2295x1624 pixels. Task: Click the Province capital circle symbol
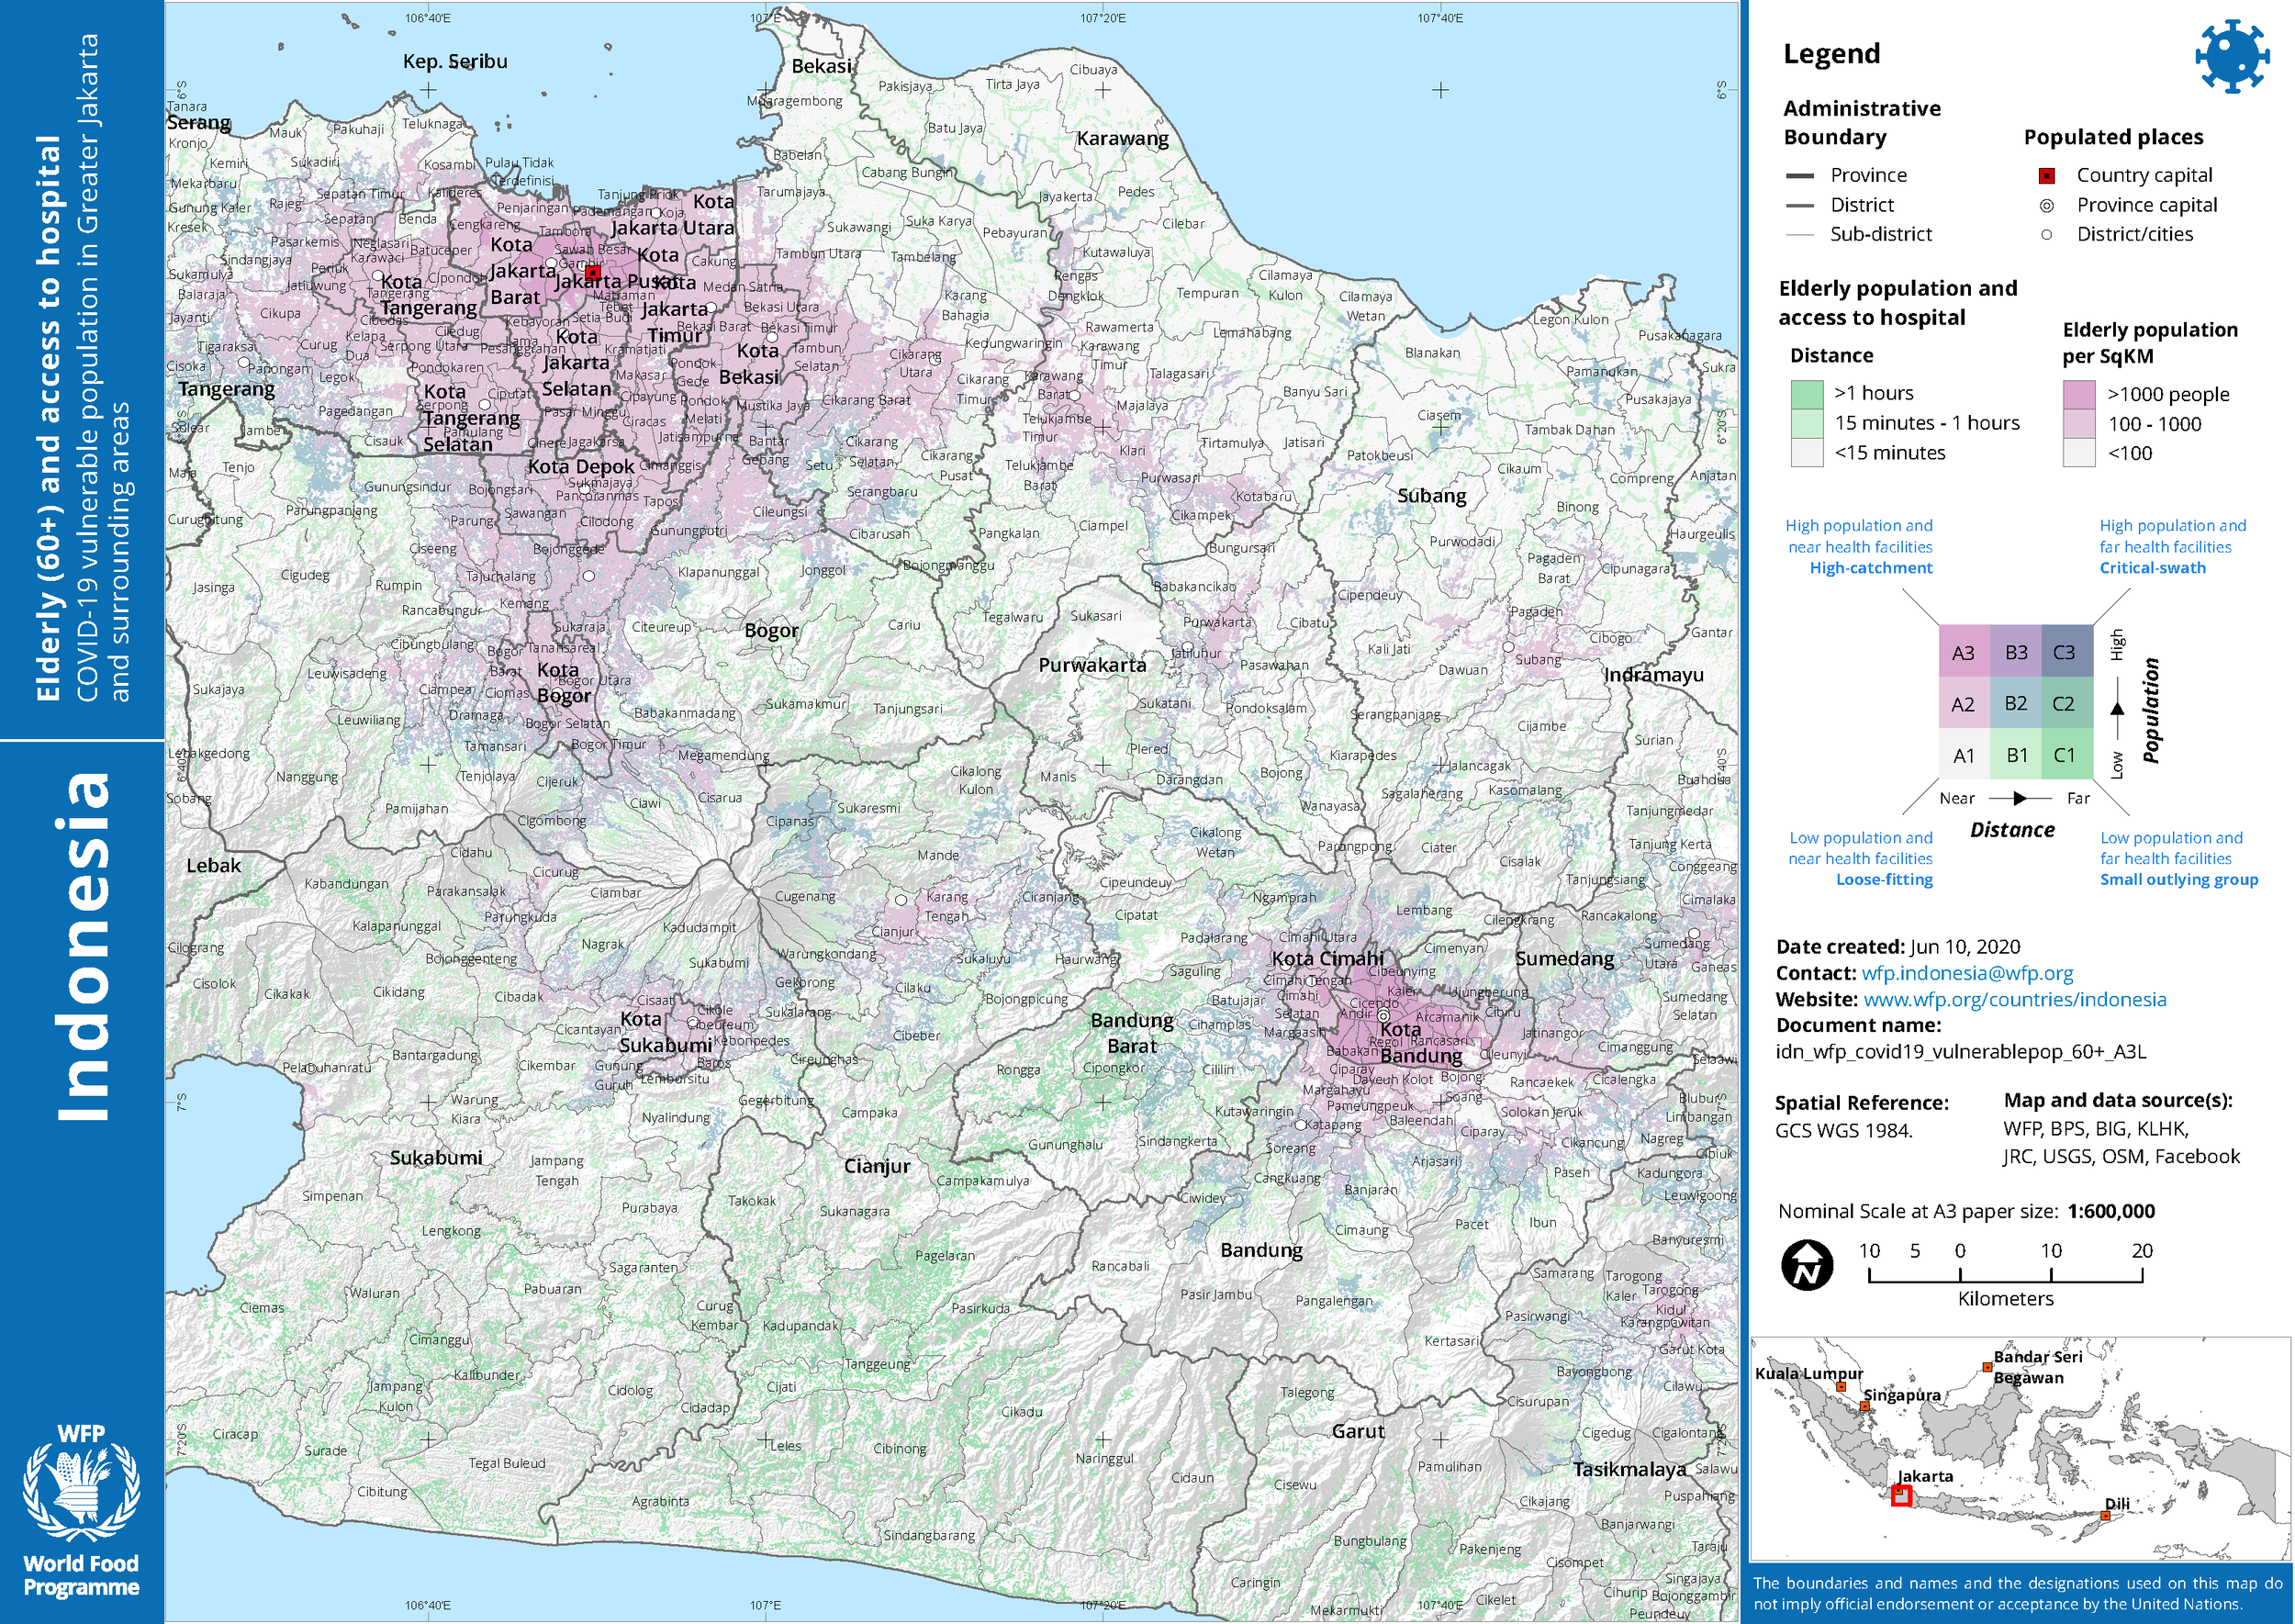[2046, 206]
